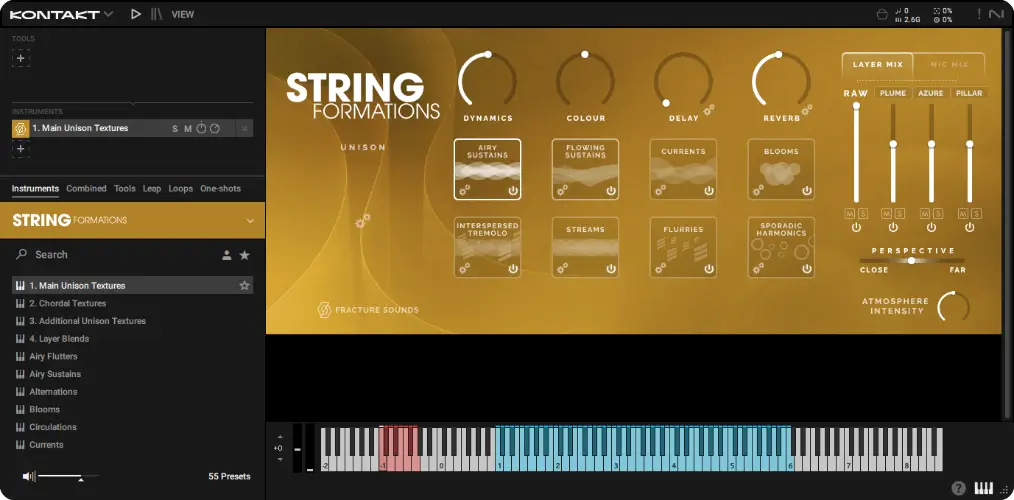The image size is (1014, 500).
Task: Switch to the Tools browser tab
Action: [x=125, y=188]
